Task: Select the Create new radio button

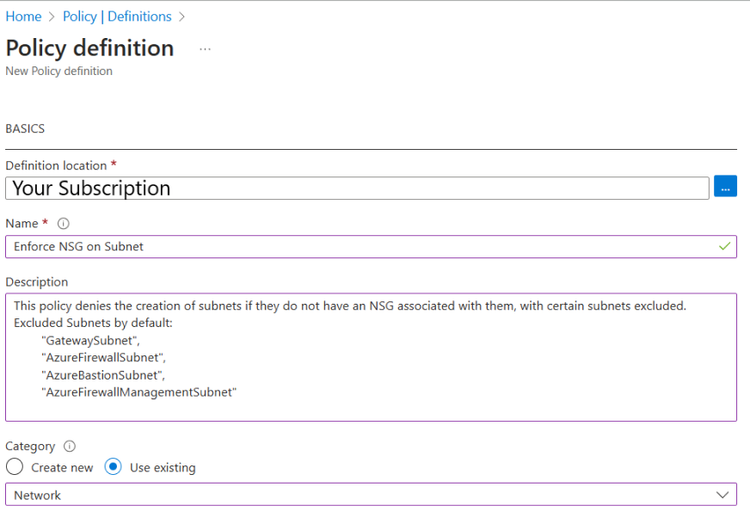Action: pos(14,467)
